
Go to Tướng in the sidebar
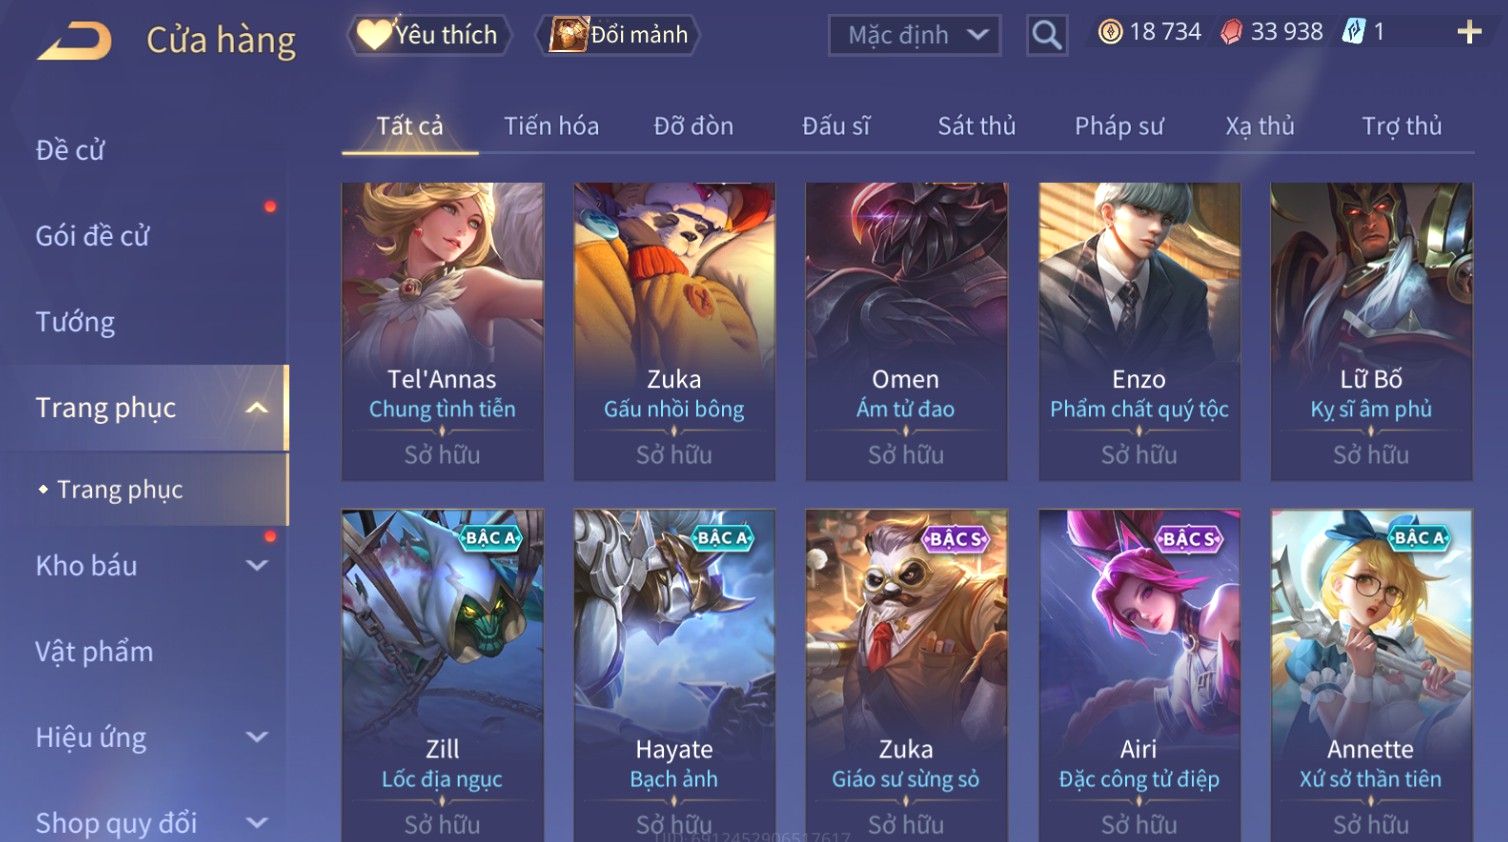(75, 322)
